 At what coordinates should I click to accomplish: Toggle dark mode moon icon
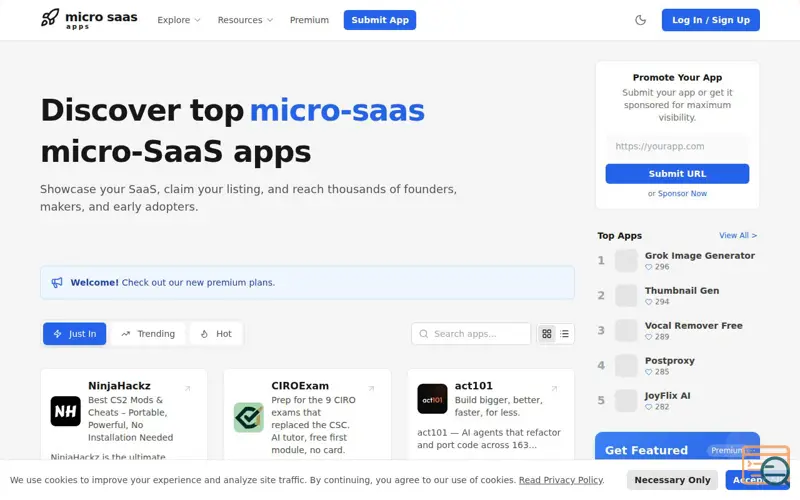click(640, 20)
